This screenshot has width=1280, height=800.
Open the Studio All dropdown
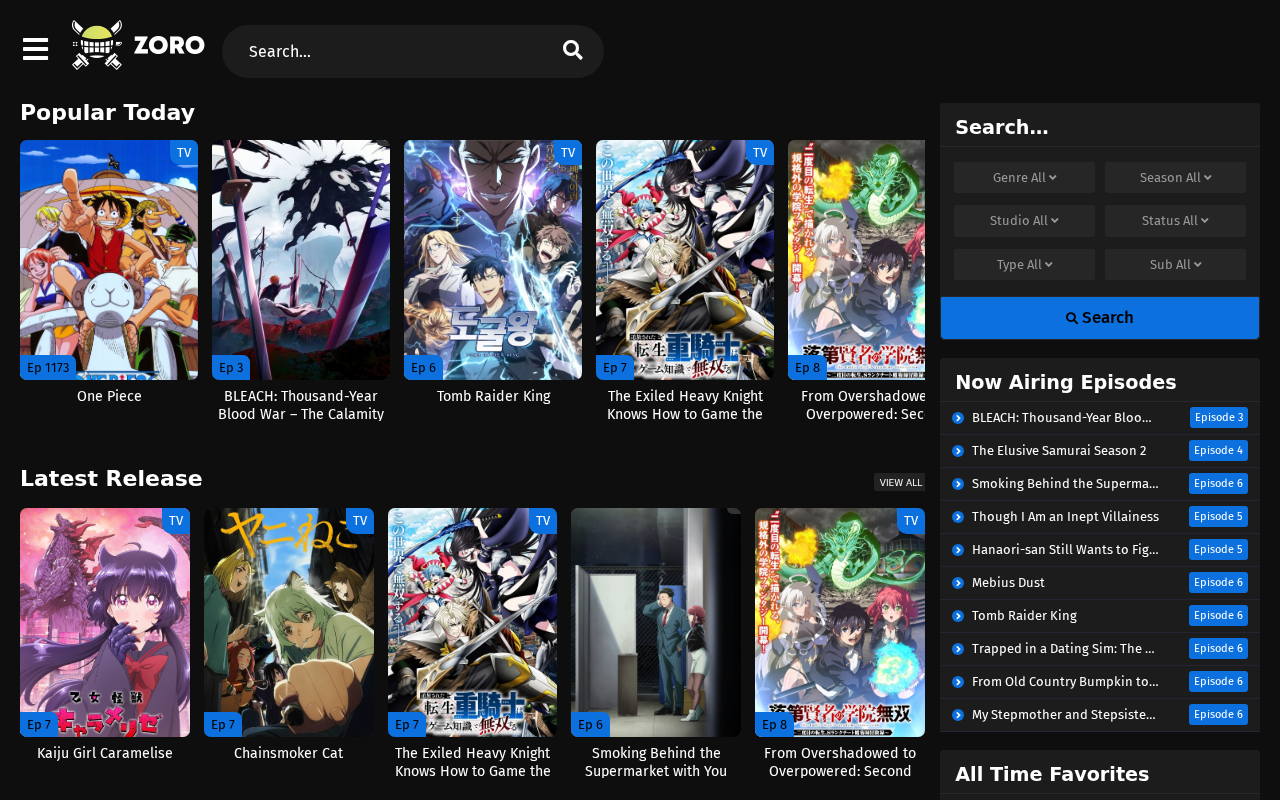tap(1024, 221)
